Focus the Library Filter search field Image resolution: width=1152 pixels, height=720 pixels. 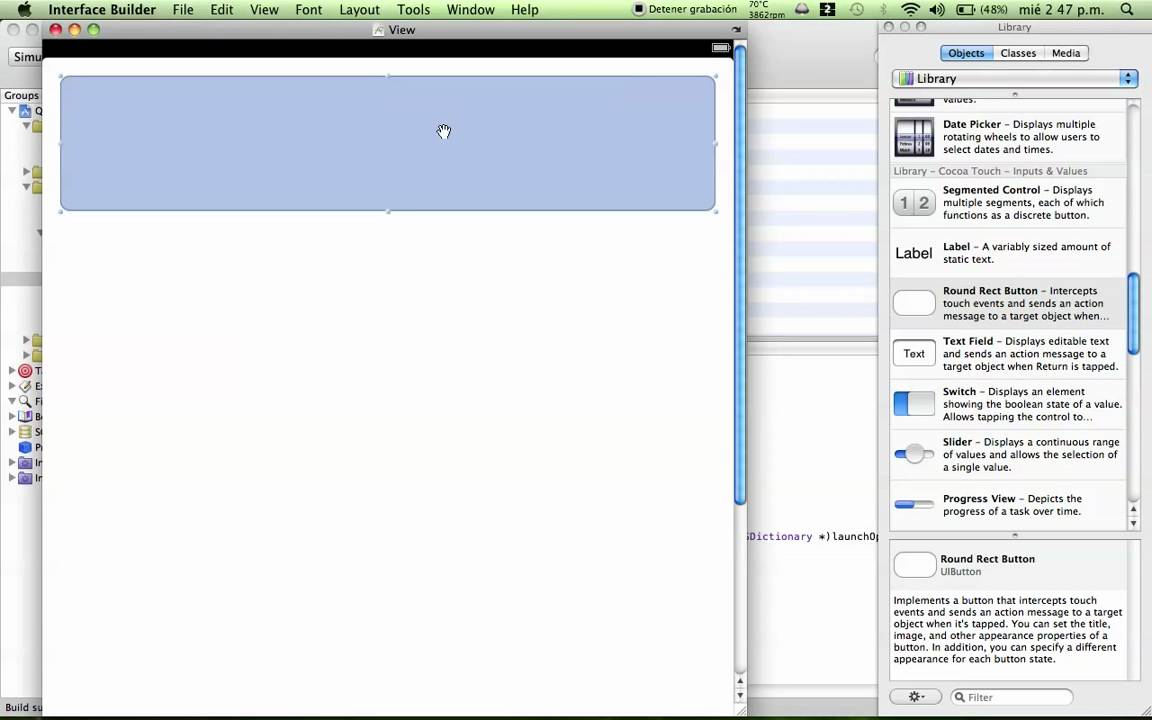(1012, 696)
